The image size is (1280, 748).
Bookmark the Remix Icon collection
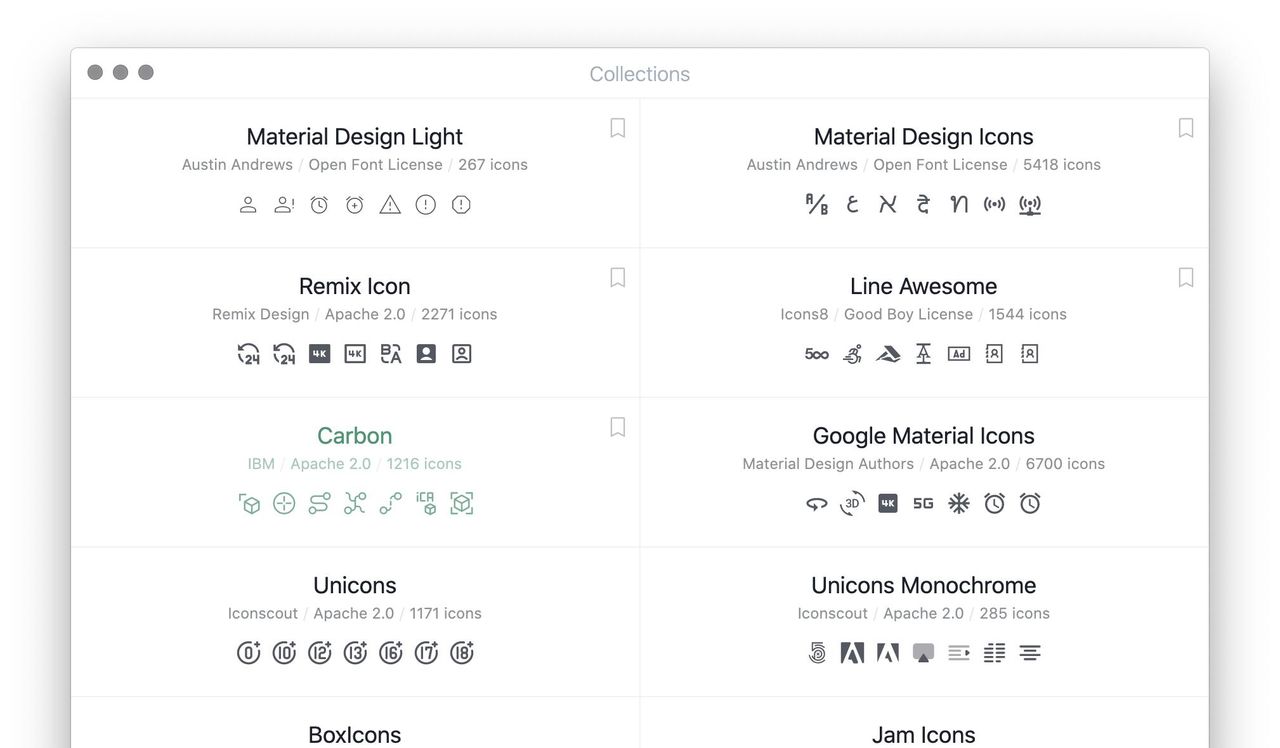pos(618,277)
